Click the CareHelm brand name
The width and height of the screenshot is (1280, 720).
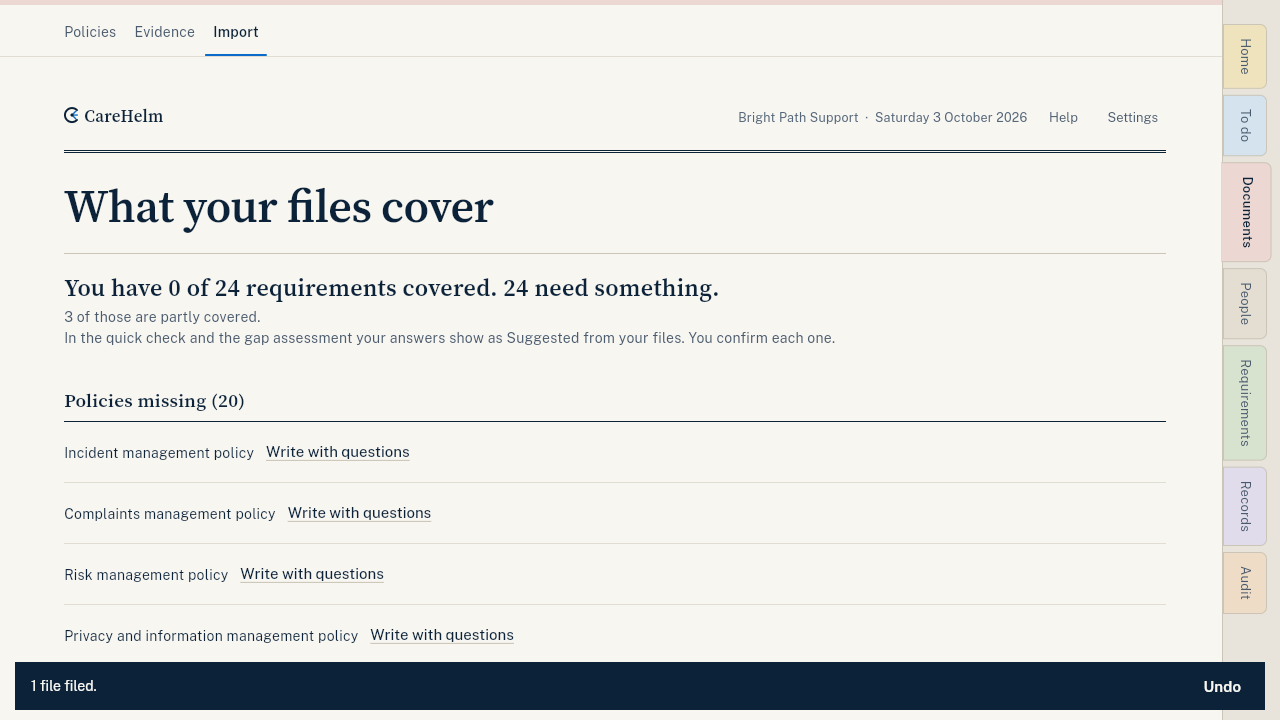pos(124,116)
